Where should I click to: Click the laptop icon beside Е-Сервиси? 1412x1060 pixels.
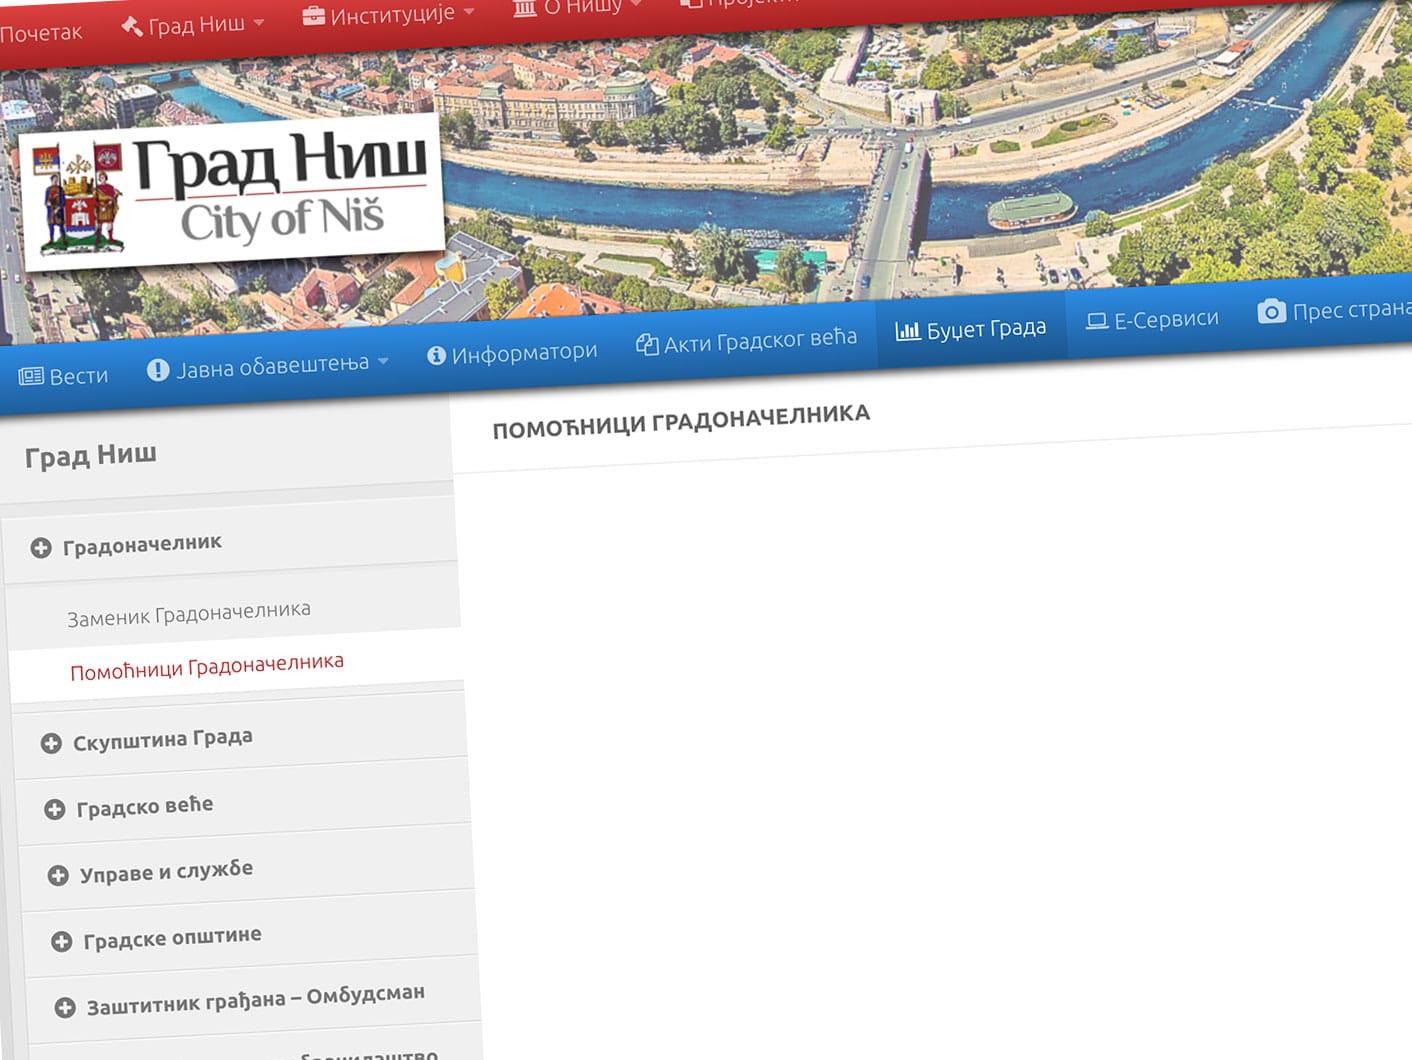tap(1097, 321)
